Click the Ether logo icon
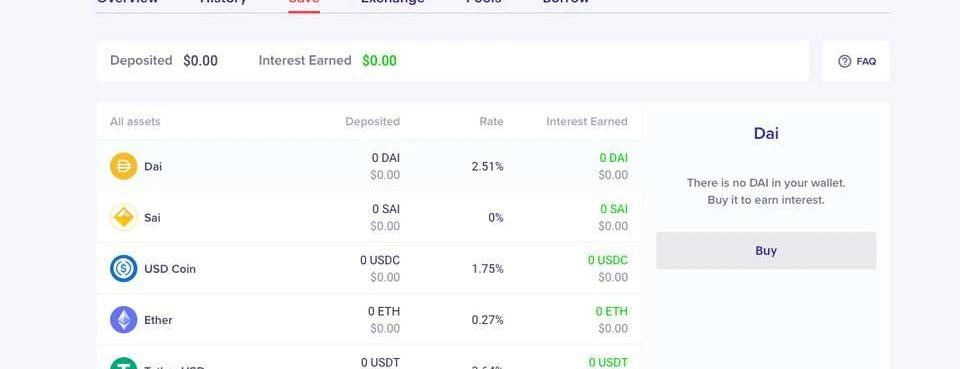 (124, 320)
